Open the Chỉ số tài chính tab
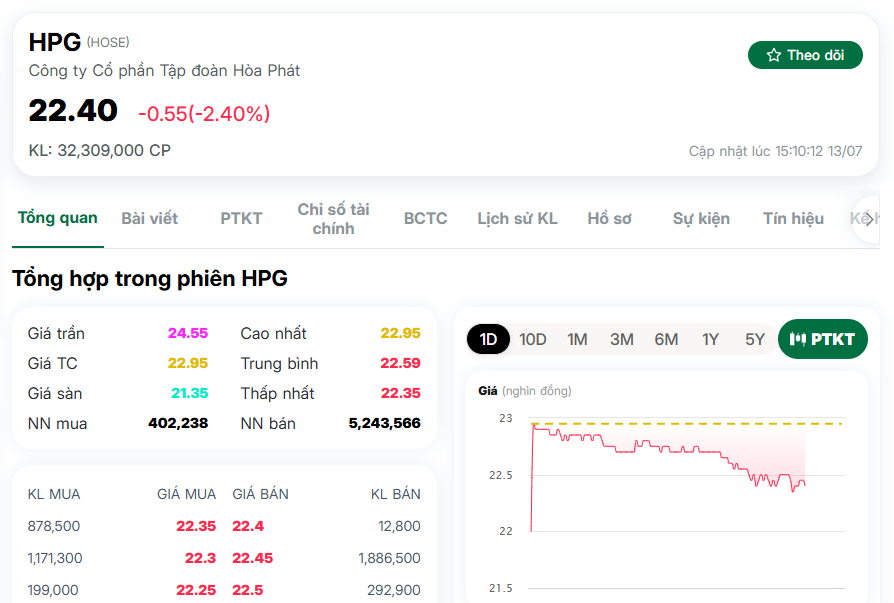 (334, 218)
